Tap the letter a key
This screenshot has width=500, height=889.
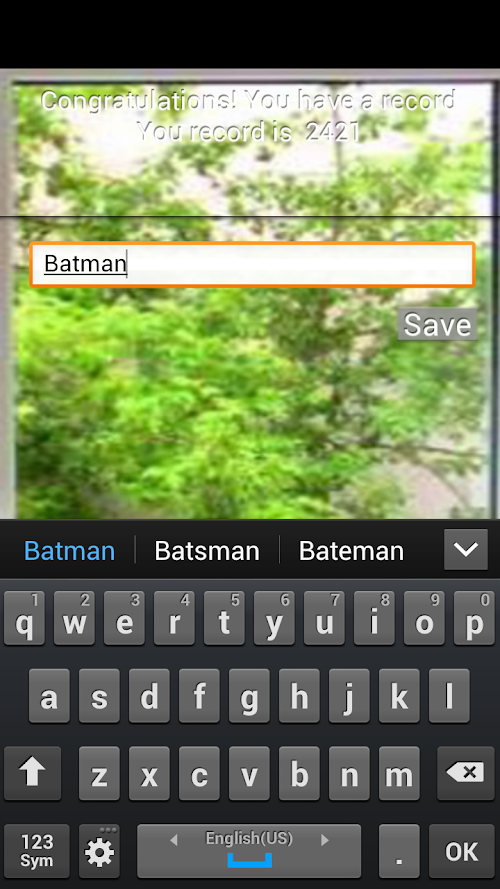[x=49, y=696]
